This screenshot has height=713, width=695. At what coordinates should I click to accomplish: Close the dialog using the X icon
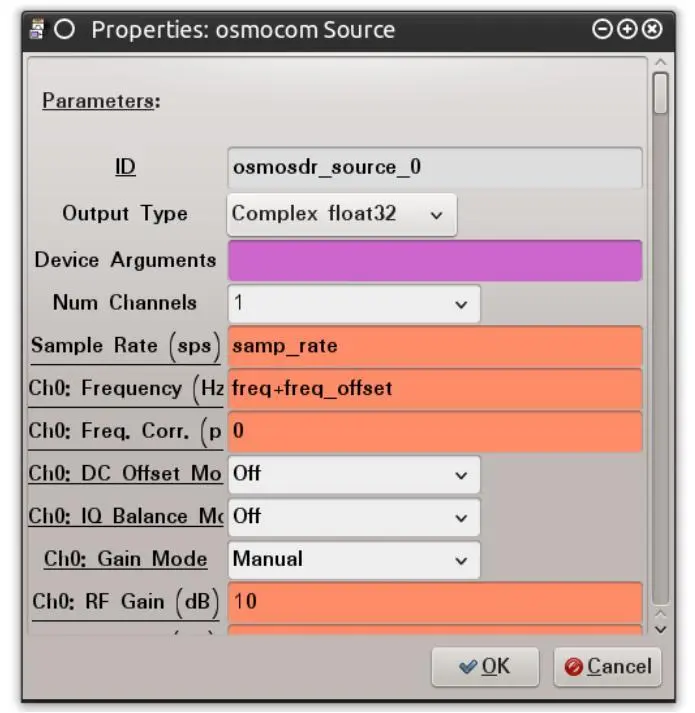click(652, 30)
